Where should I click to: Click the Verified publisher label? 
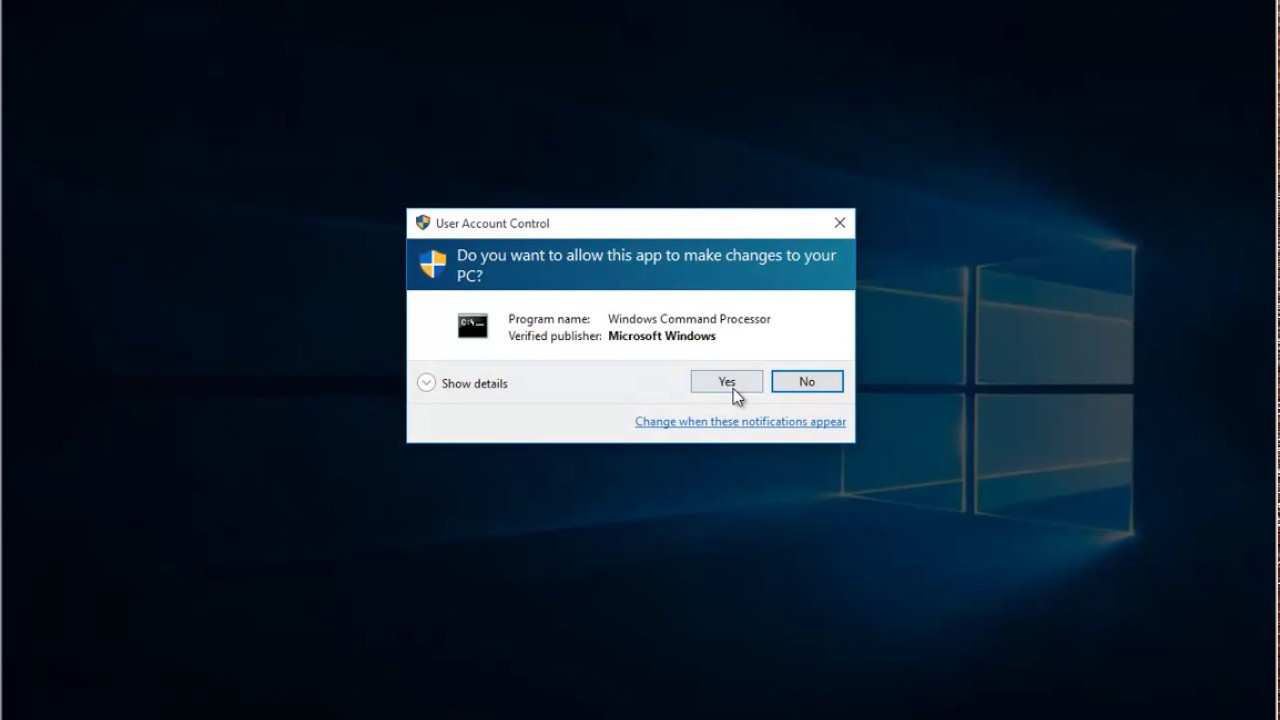(555, 336)
